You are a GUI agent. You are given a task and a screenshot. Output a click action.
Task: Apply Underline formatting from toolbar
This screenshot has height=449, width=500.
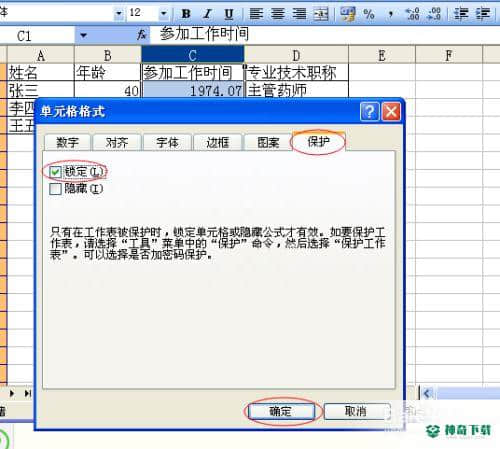[229, 14]
